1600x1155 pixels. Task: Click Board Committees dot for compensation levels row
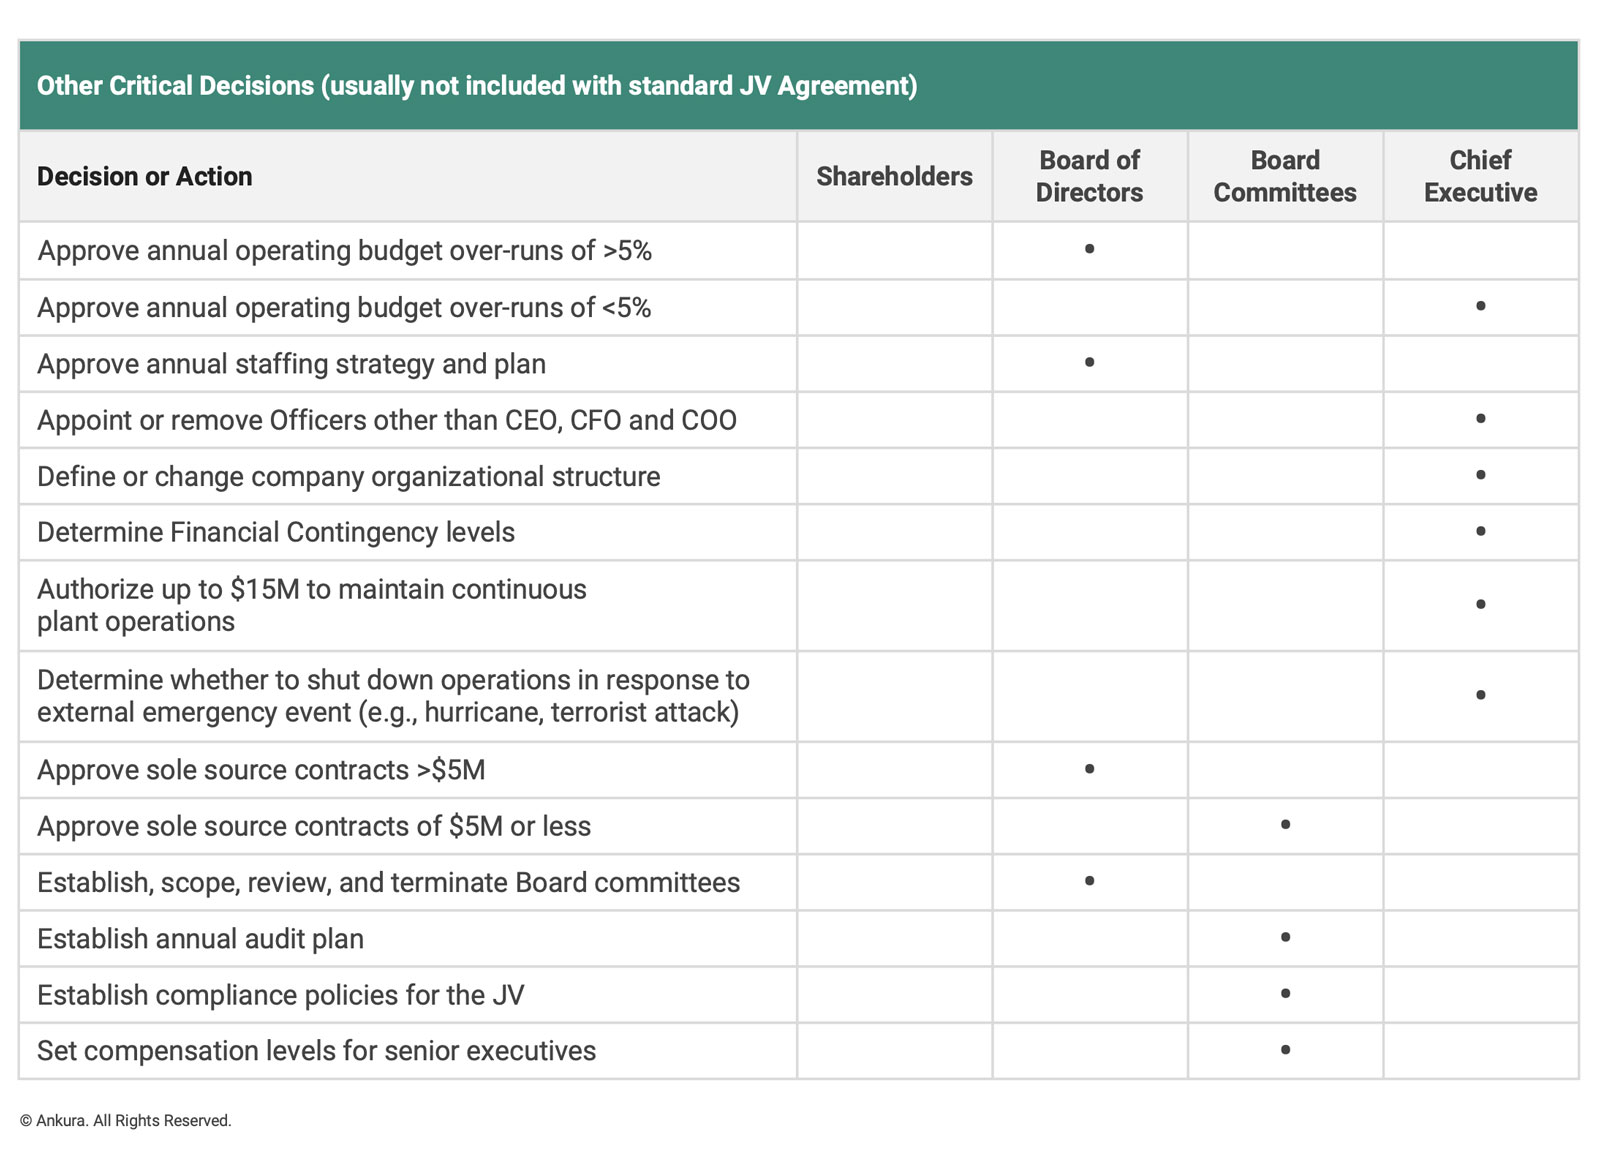pos(1285,1050)
